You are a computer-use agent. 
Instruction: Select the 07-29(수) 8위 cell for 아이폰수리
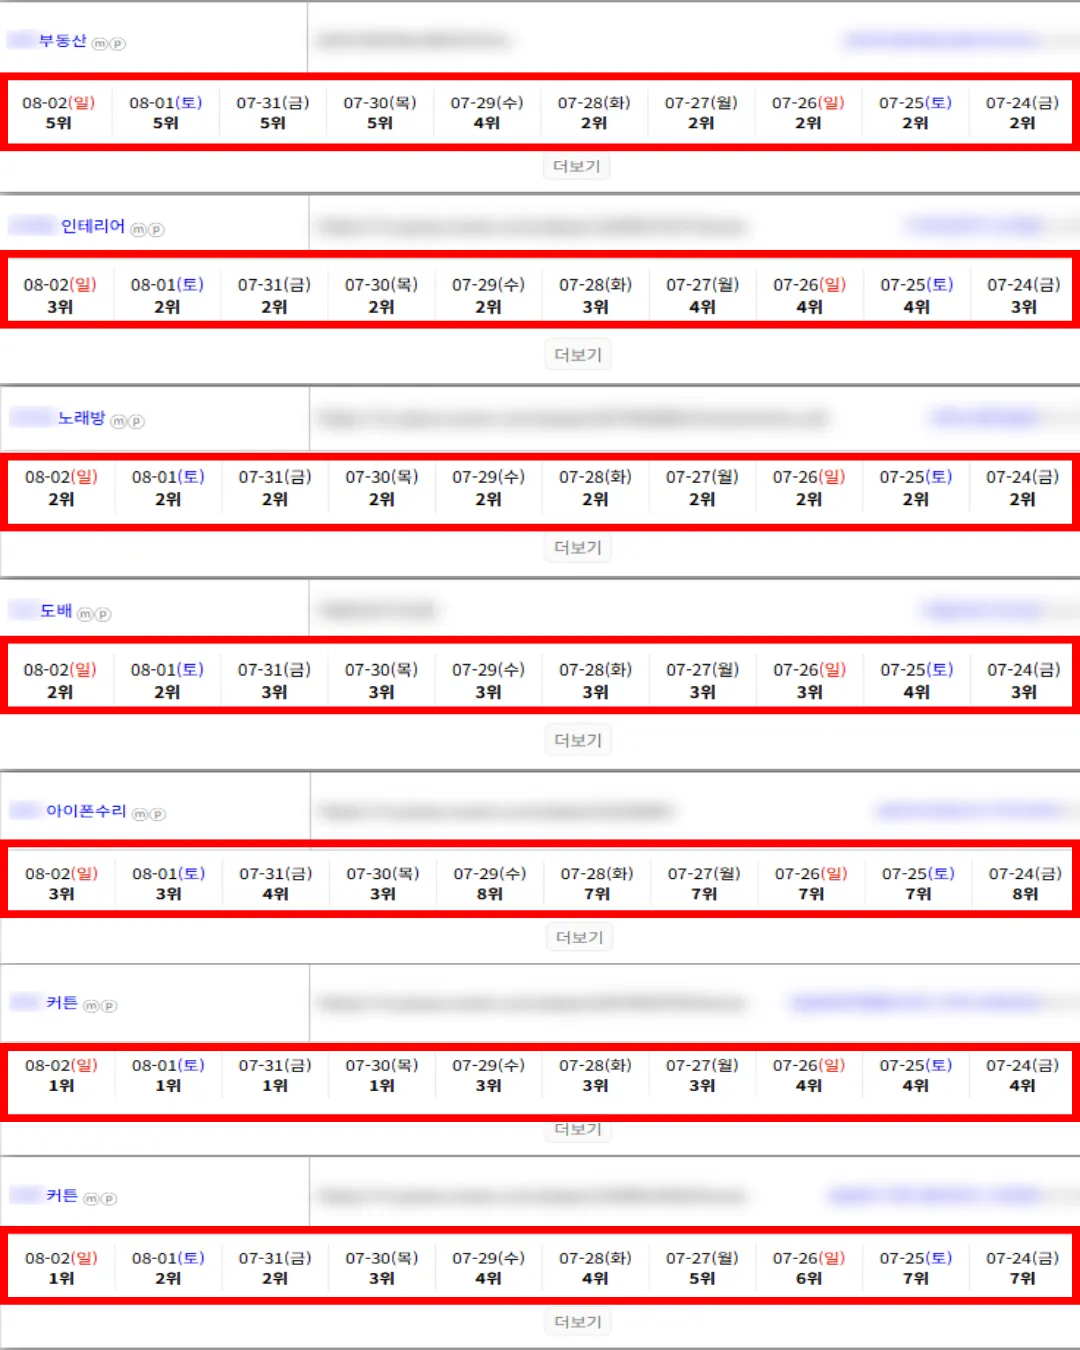click(x=490, y=884)
